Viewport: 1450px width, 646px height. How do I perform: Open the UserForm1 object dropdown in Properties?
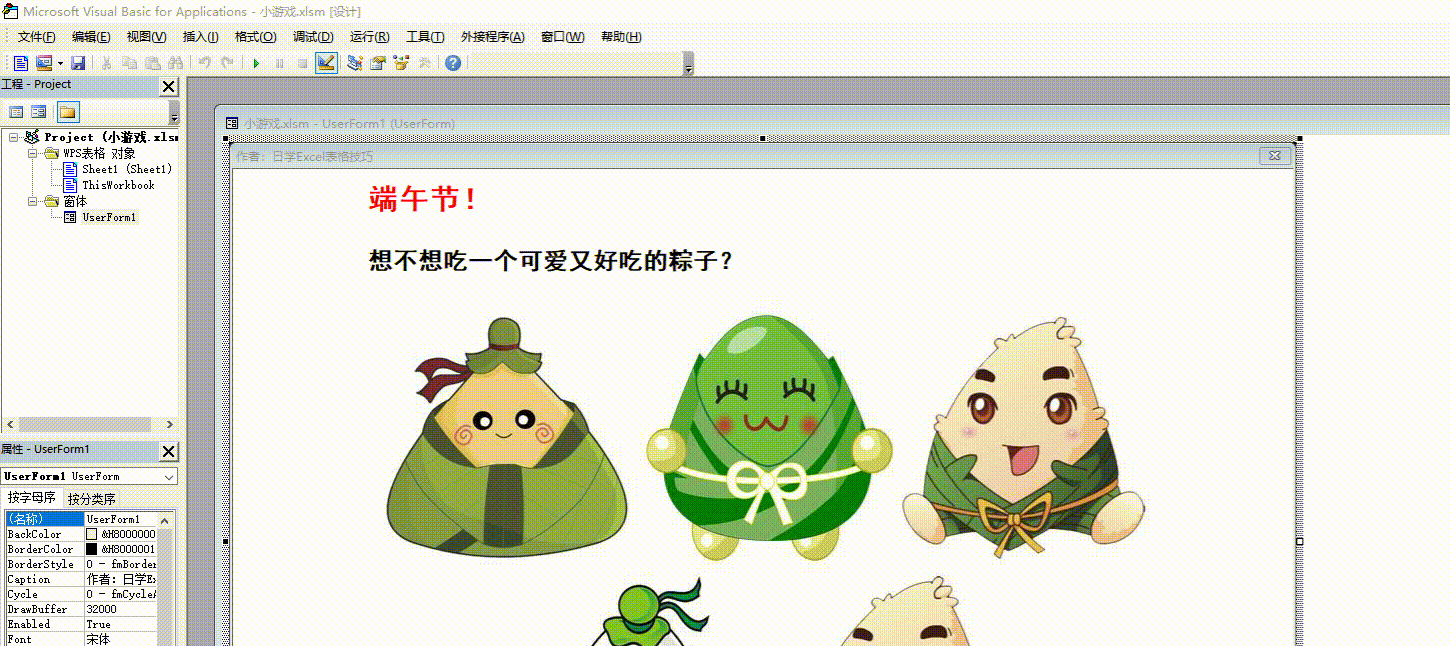169,477
